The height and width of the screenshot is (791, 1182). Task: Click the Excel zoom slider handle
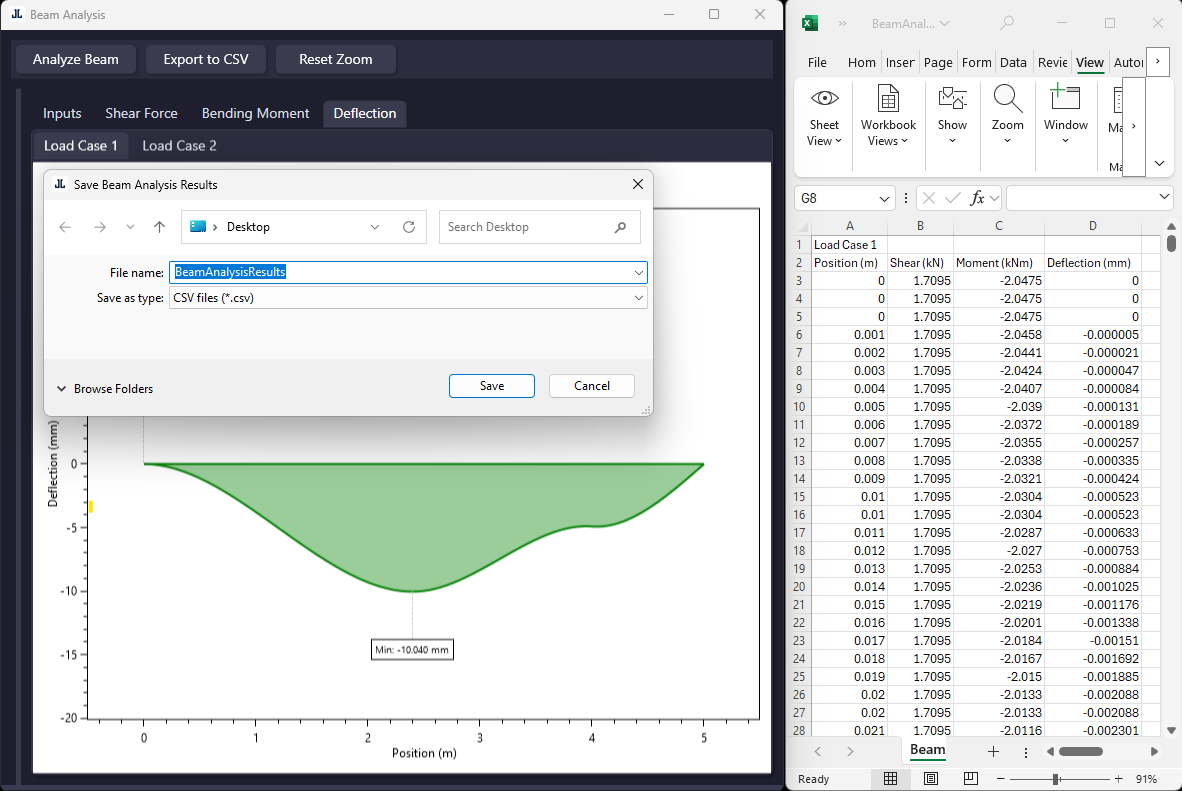(1055, 779)
